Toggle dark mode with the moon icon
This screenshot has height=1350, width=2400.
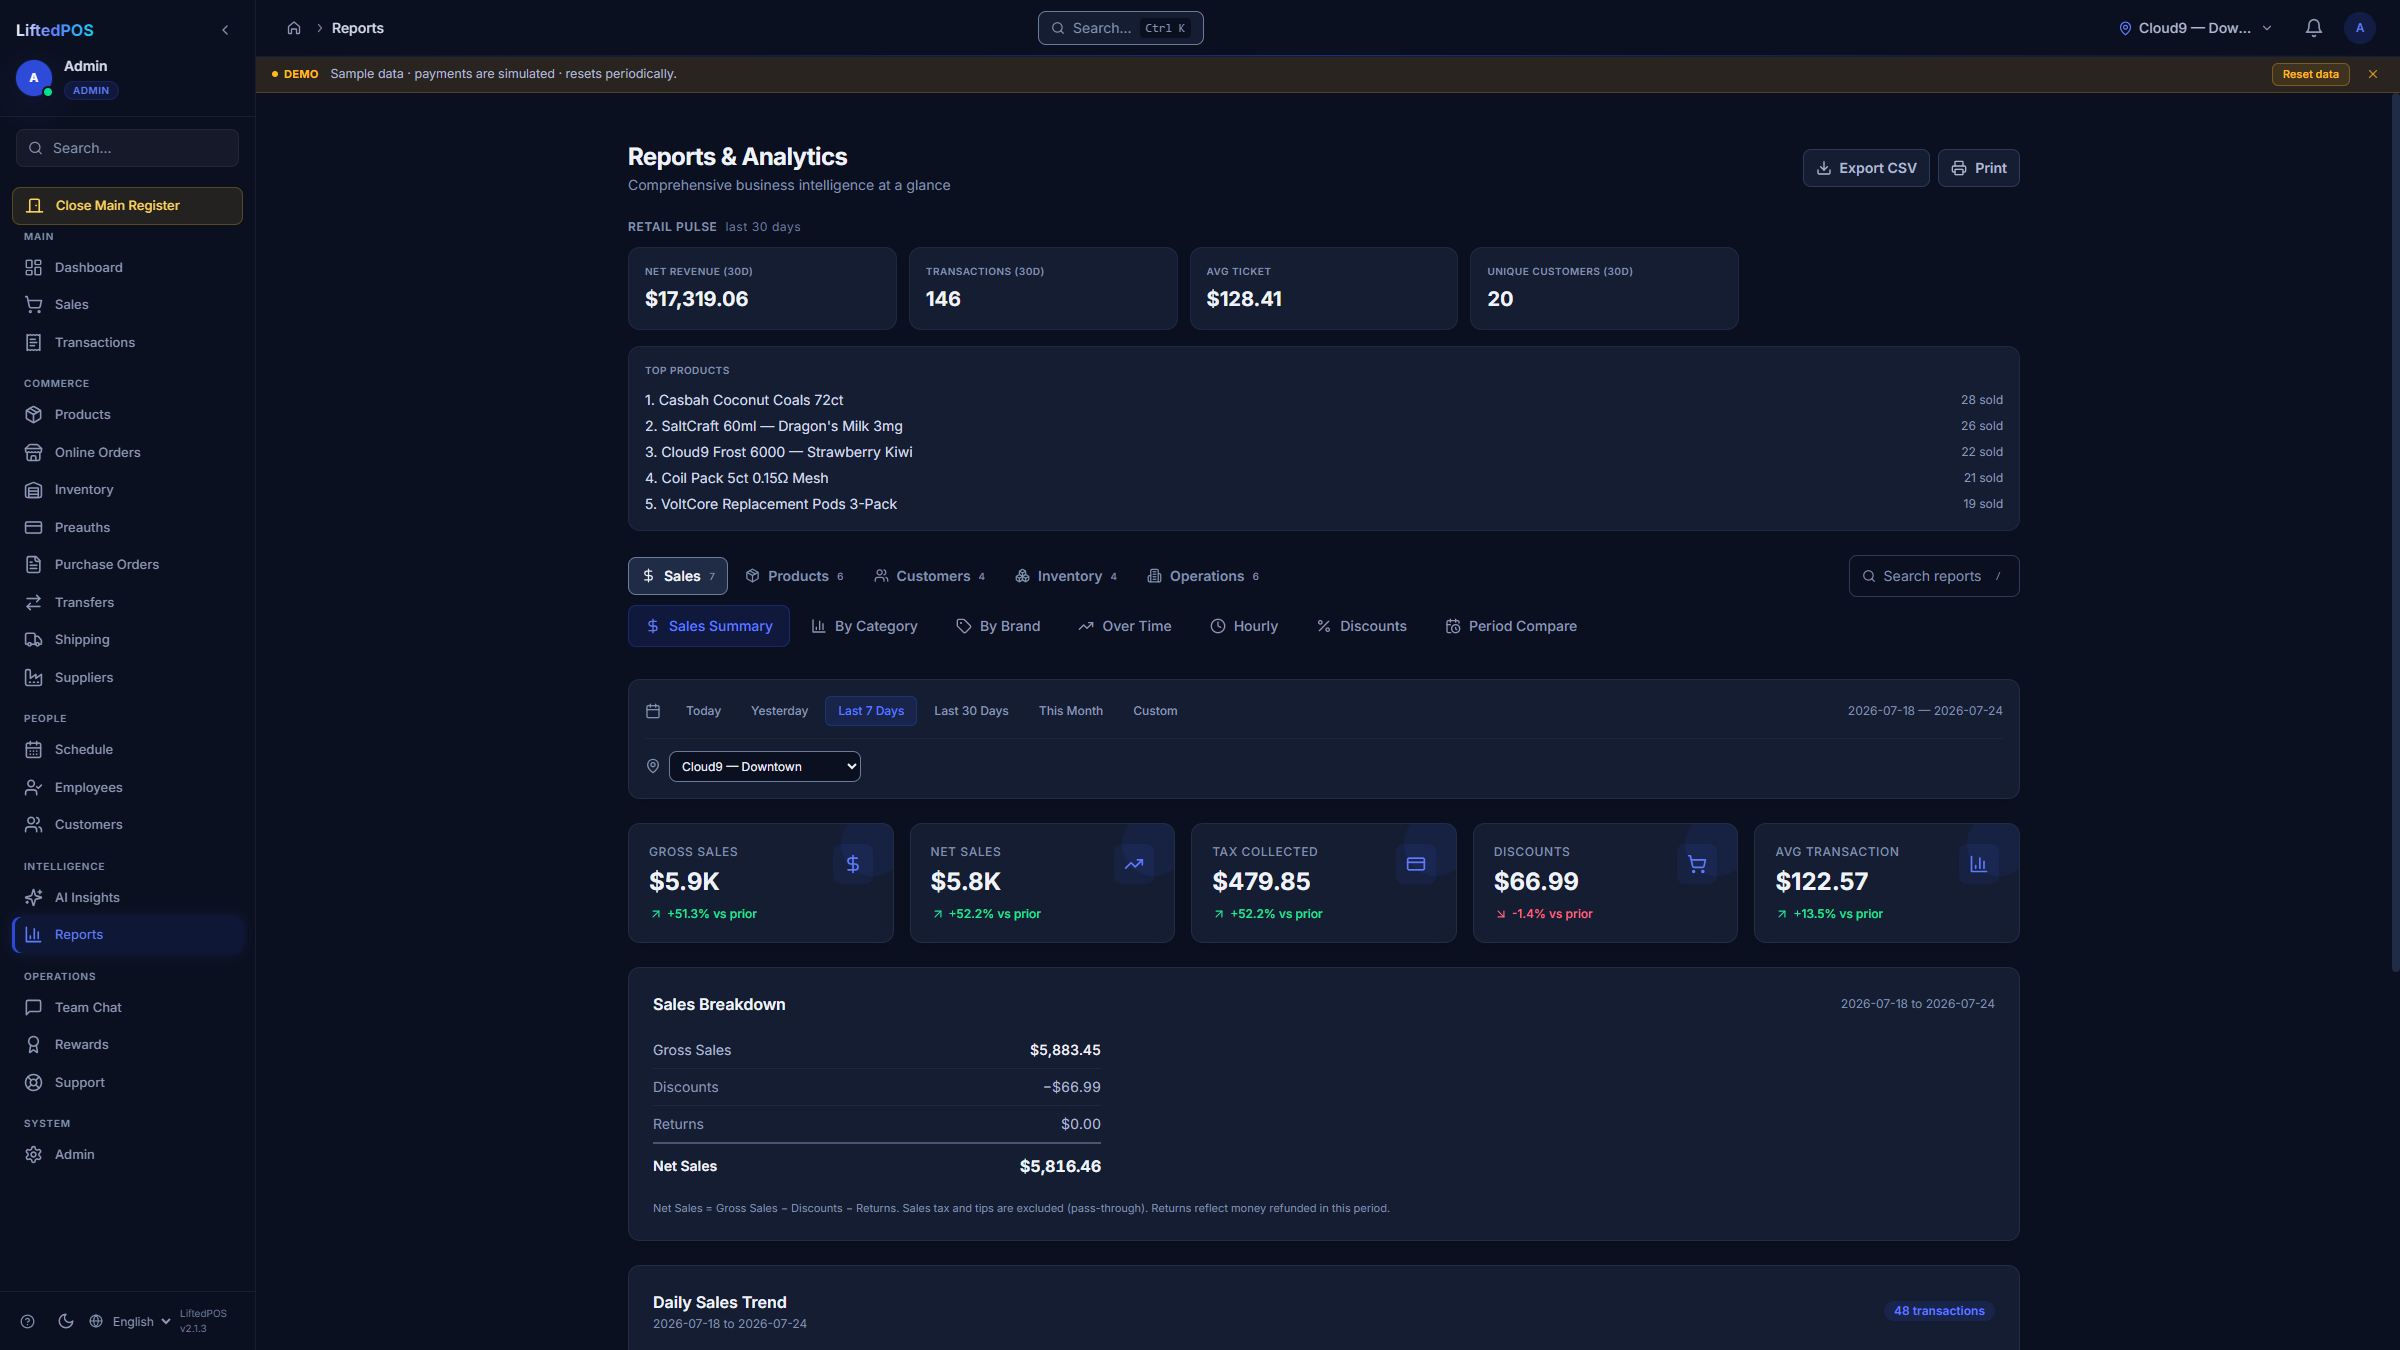(66, 1321)
